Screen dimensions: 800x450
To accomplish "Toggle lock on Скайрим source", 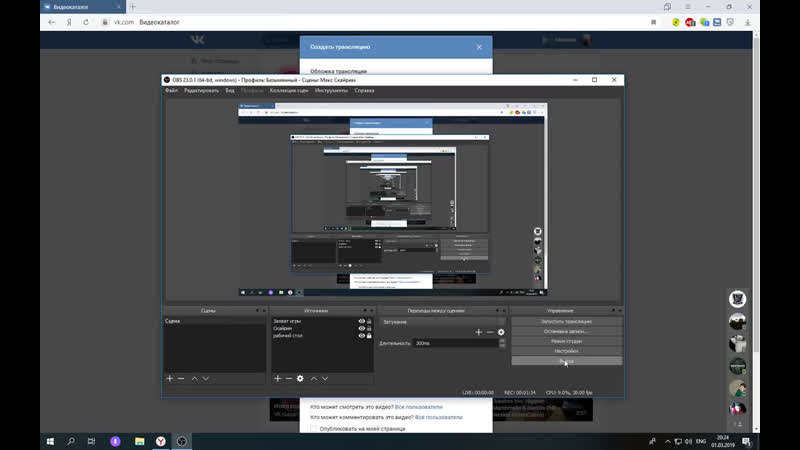I will (x=369, y=329).
